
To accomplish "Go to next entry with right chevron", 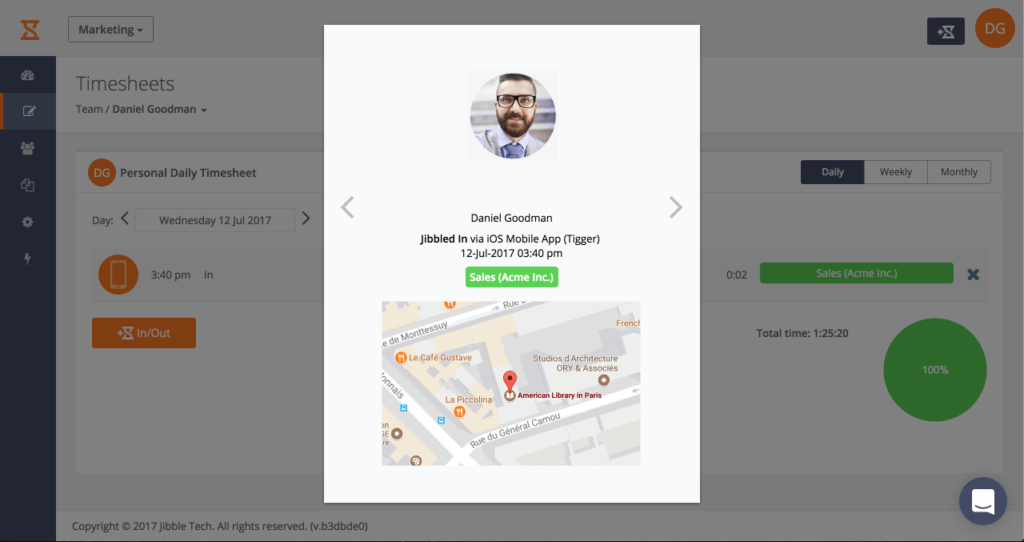I will point(676,207).
